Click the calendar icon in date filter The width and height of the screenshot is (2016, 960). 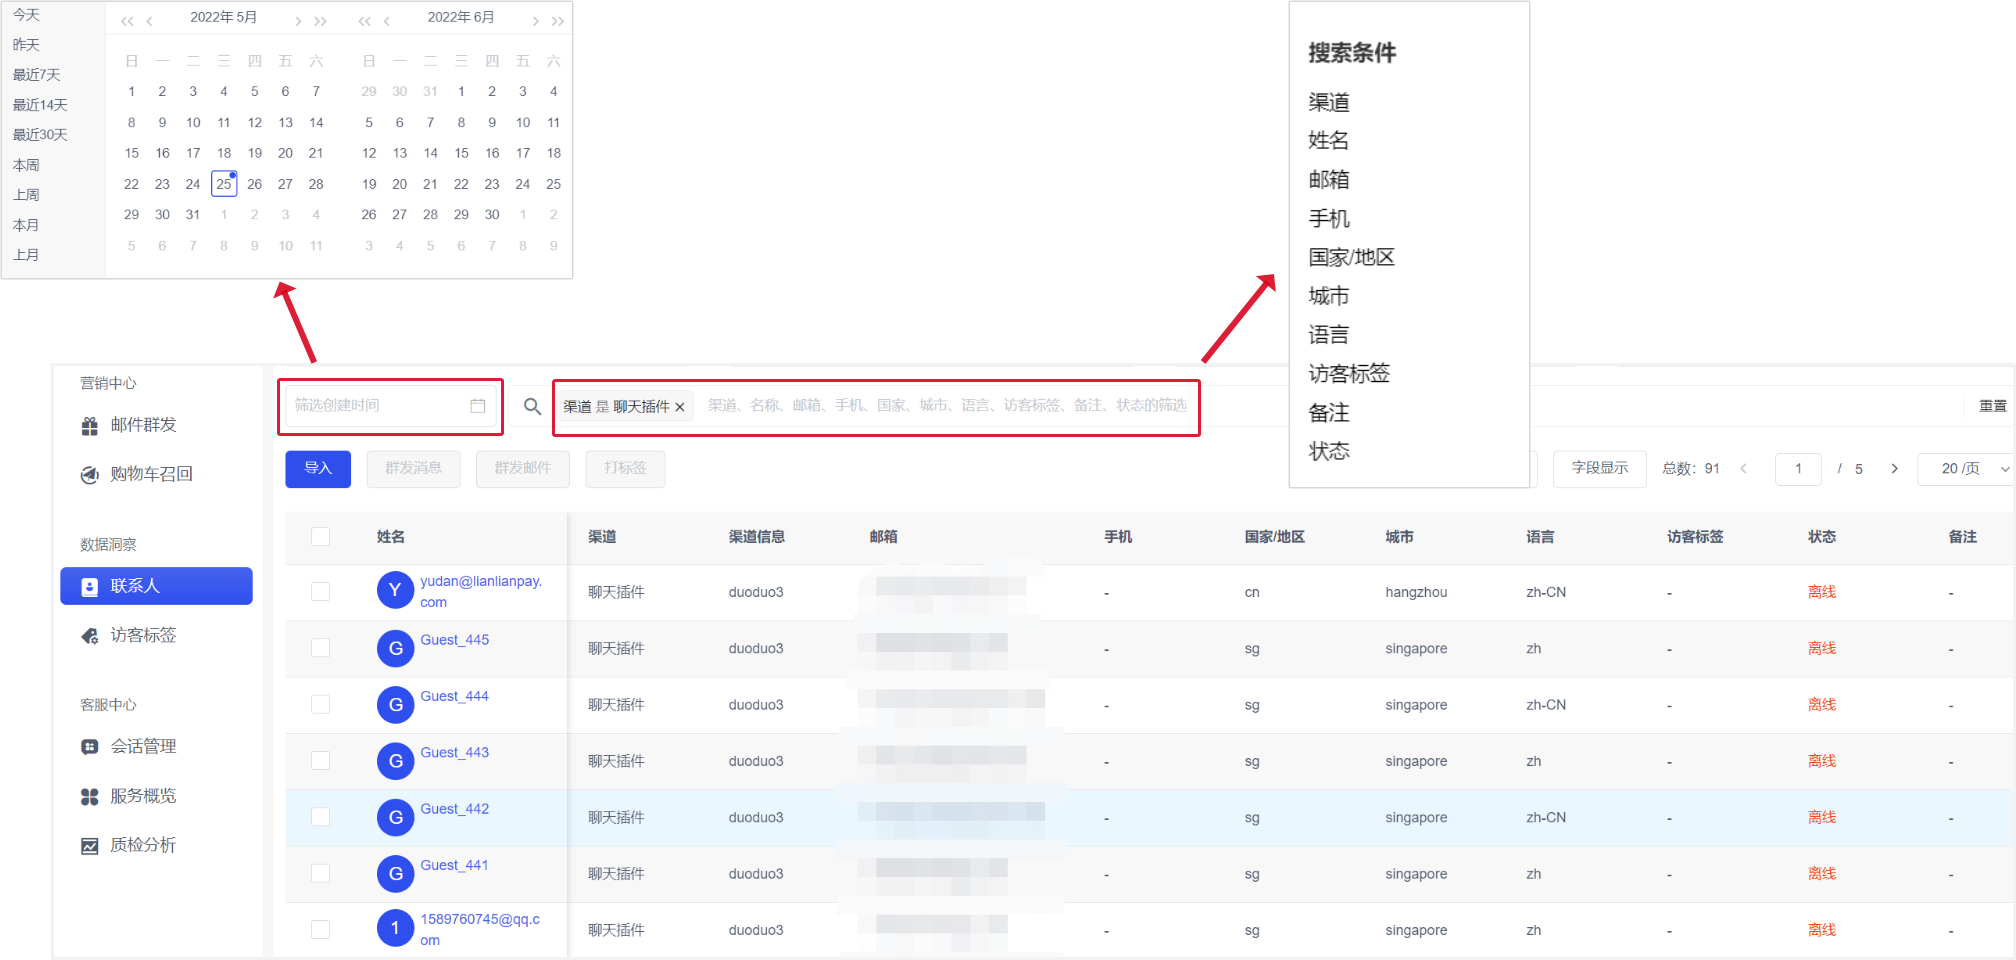pyautogui.click(x=478, y=406)
